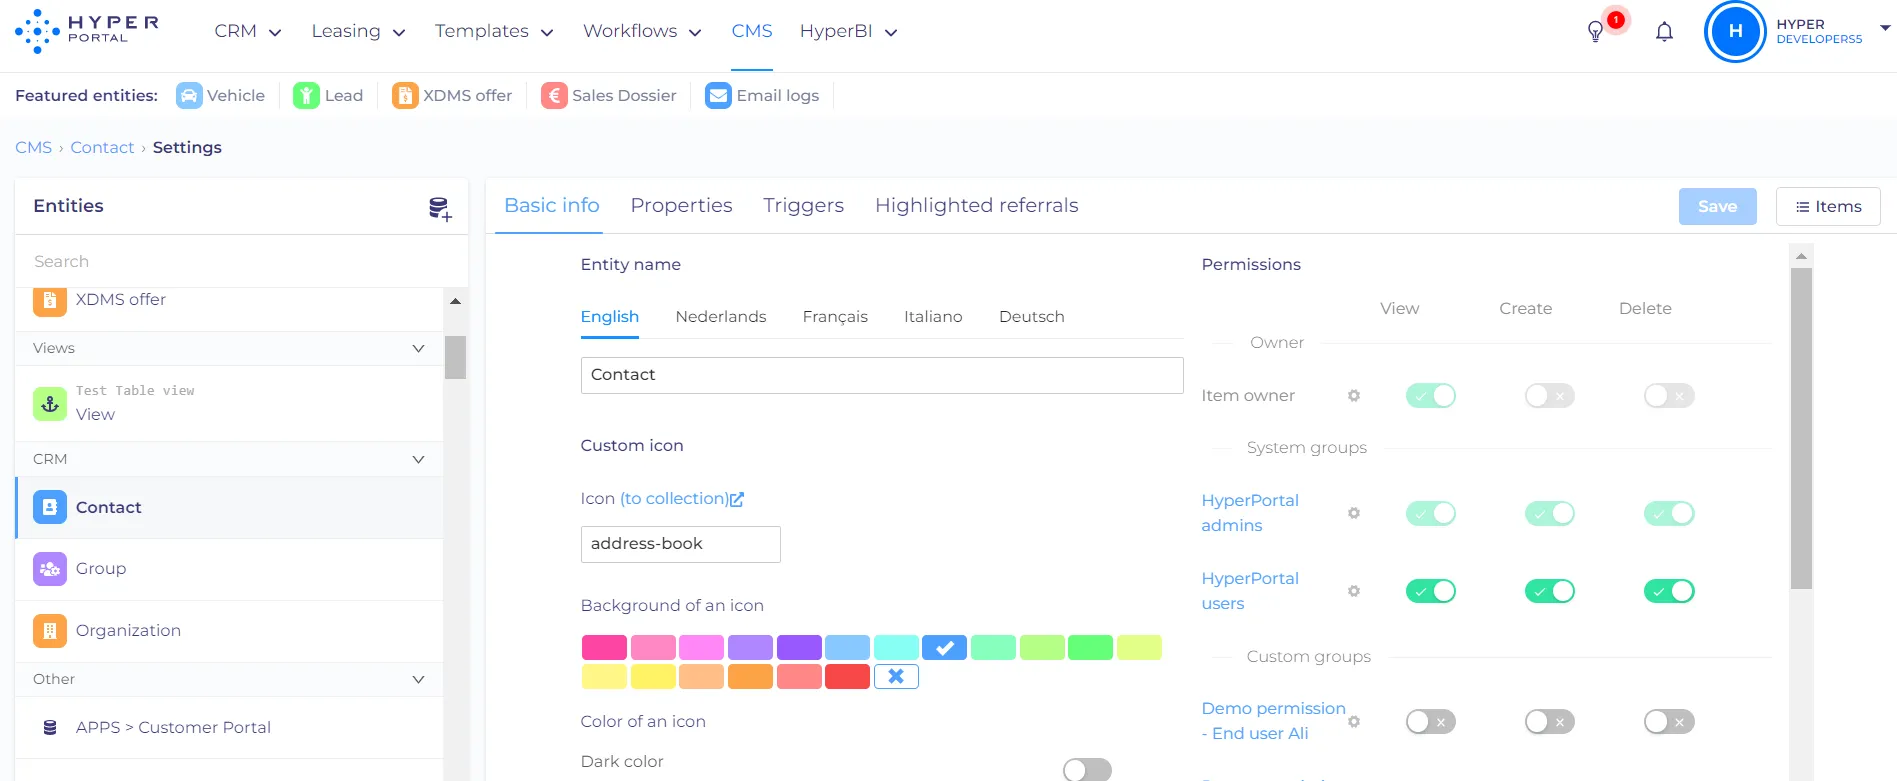Open the Templates navigation dropdown

pos(494,31)
